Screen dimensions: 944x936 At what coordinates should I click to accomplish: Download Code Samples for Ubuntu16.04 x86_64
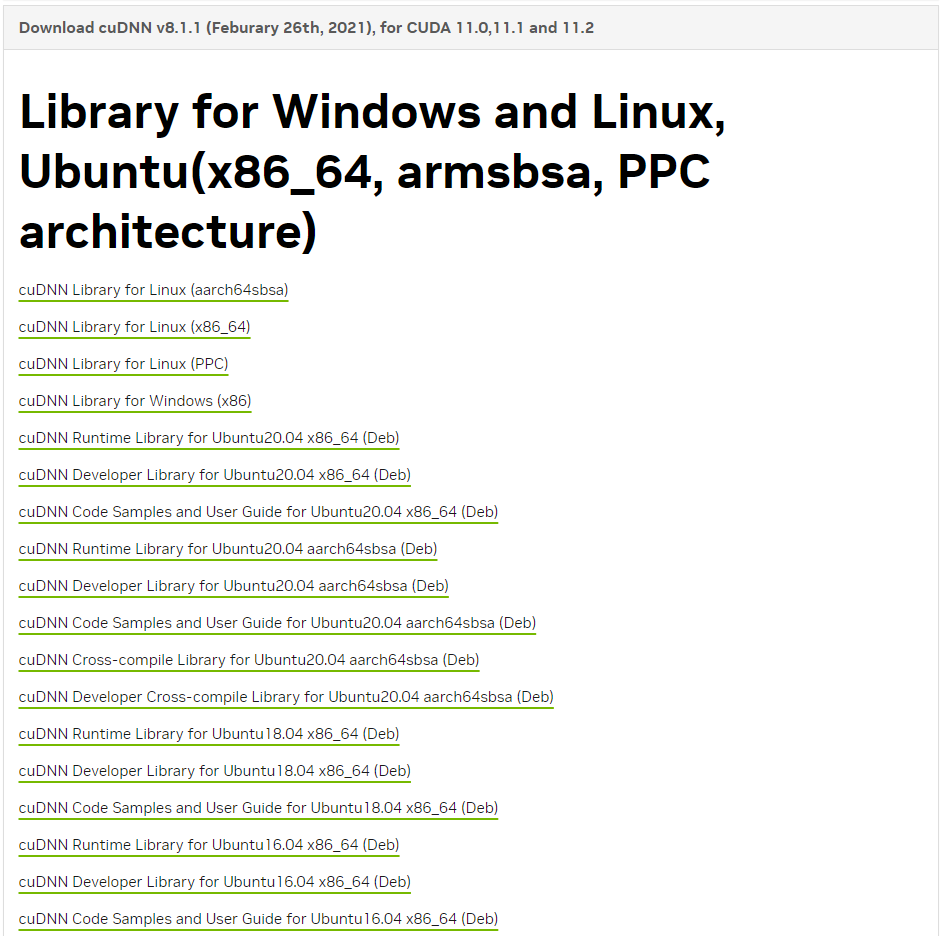coord(258,919)
